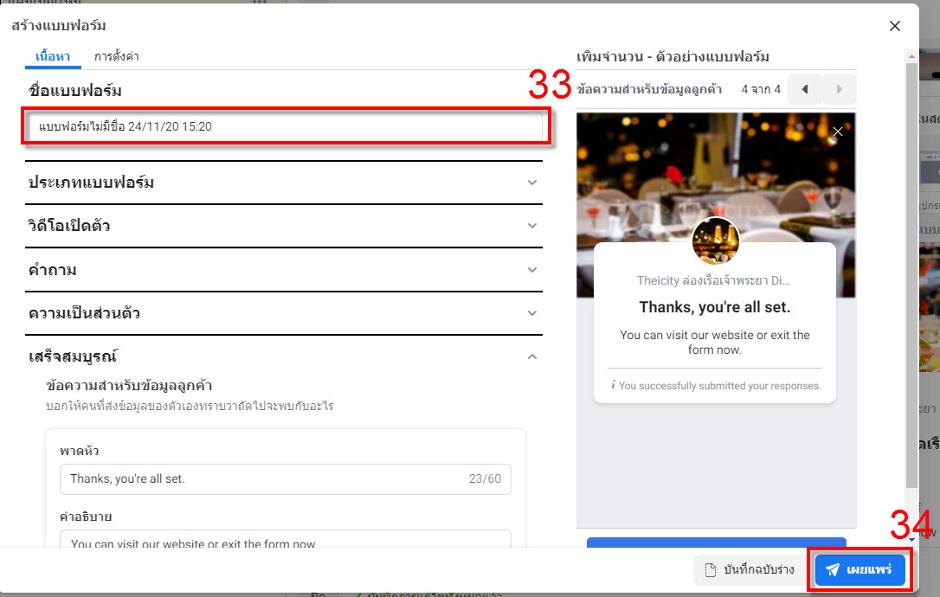
Task: Select the เนื้อหา tab
Action: 53,57
